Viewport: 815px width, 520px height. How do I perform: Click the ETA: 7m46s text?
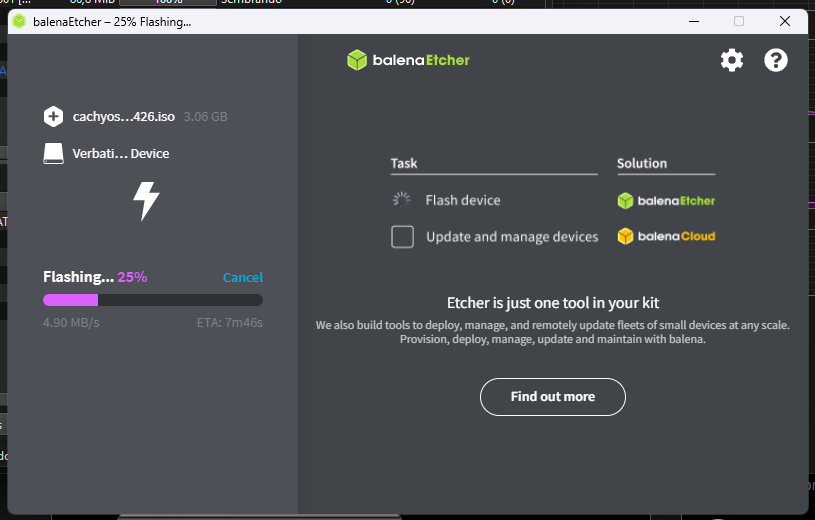pos(230,322)
